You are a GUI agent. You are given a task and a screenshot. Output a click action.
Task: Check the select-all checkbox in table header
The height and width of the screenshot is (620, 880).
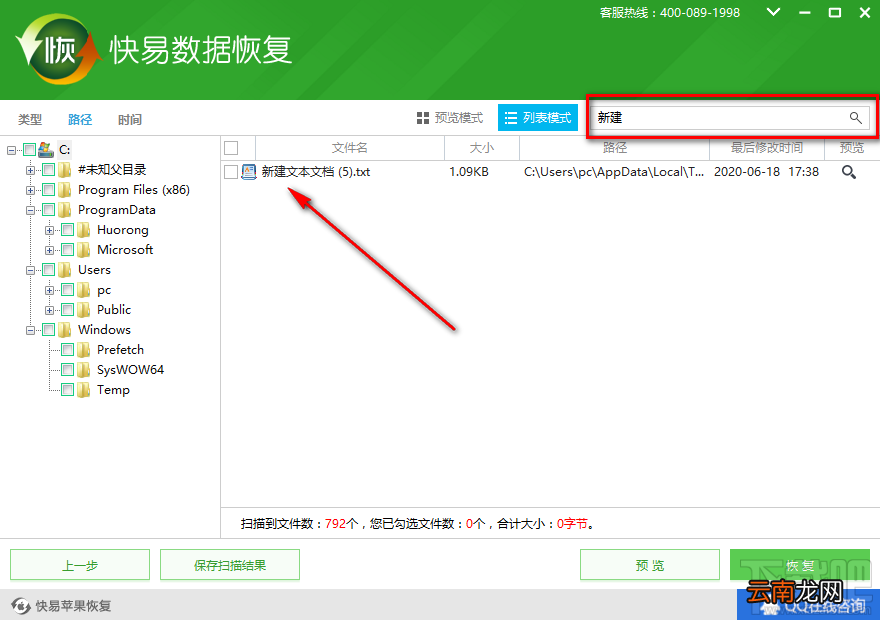[231, 148]
